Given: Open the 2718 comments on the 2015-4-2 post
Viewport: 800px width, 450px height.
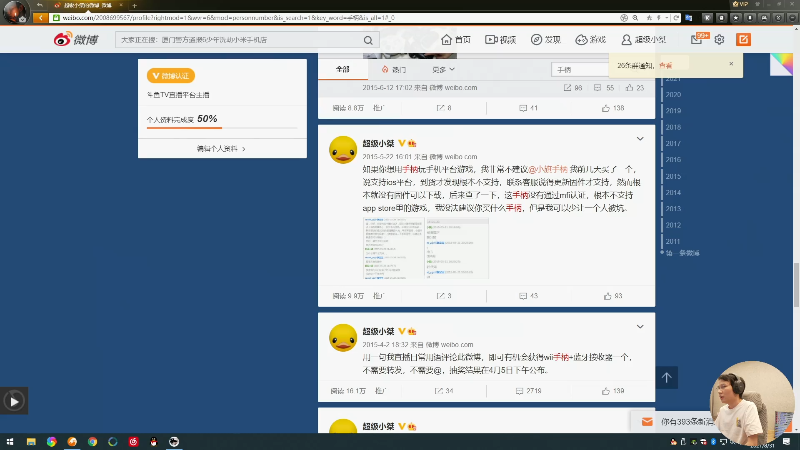Looking at the screenshot, I should tap(528, 391).
